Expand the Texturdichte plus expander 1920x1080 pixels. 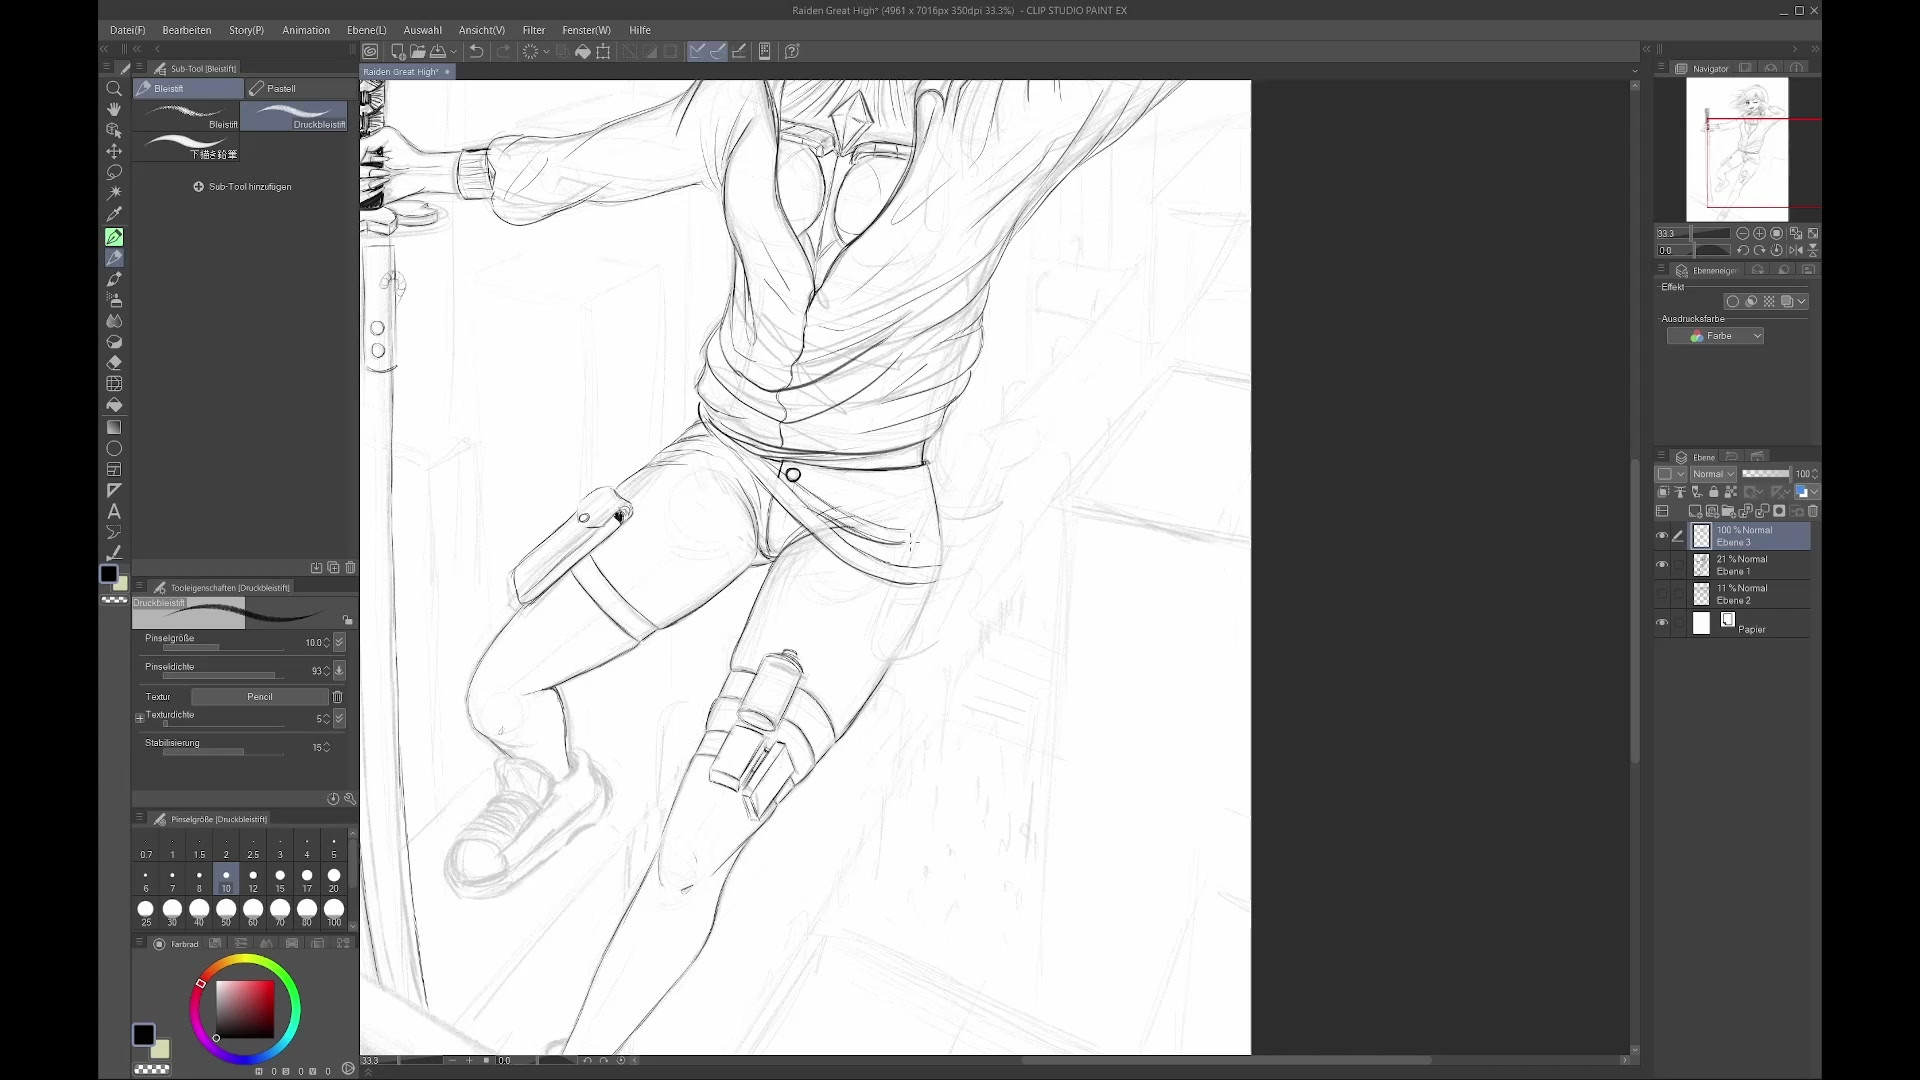click(x=139, y=718)
